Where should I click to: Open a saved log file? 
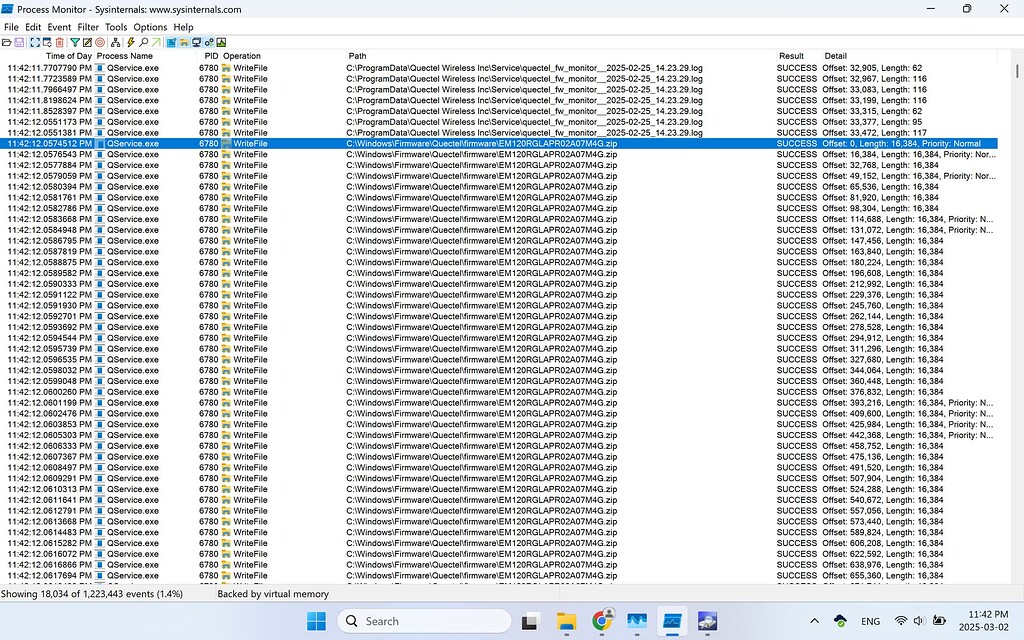click(x=7, y=42)
